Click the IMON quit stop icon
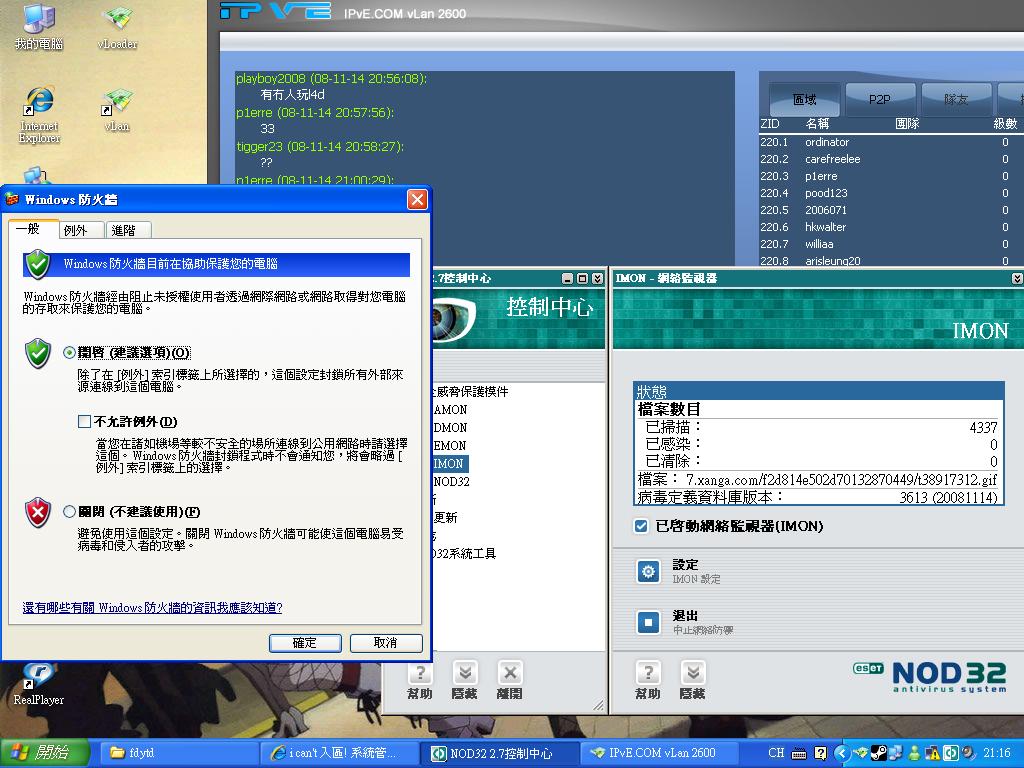Screen dimensions: 1024x768 point(648,622)
